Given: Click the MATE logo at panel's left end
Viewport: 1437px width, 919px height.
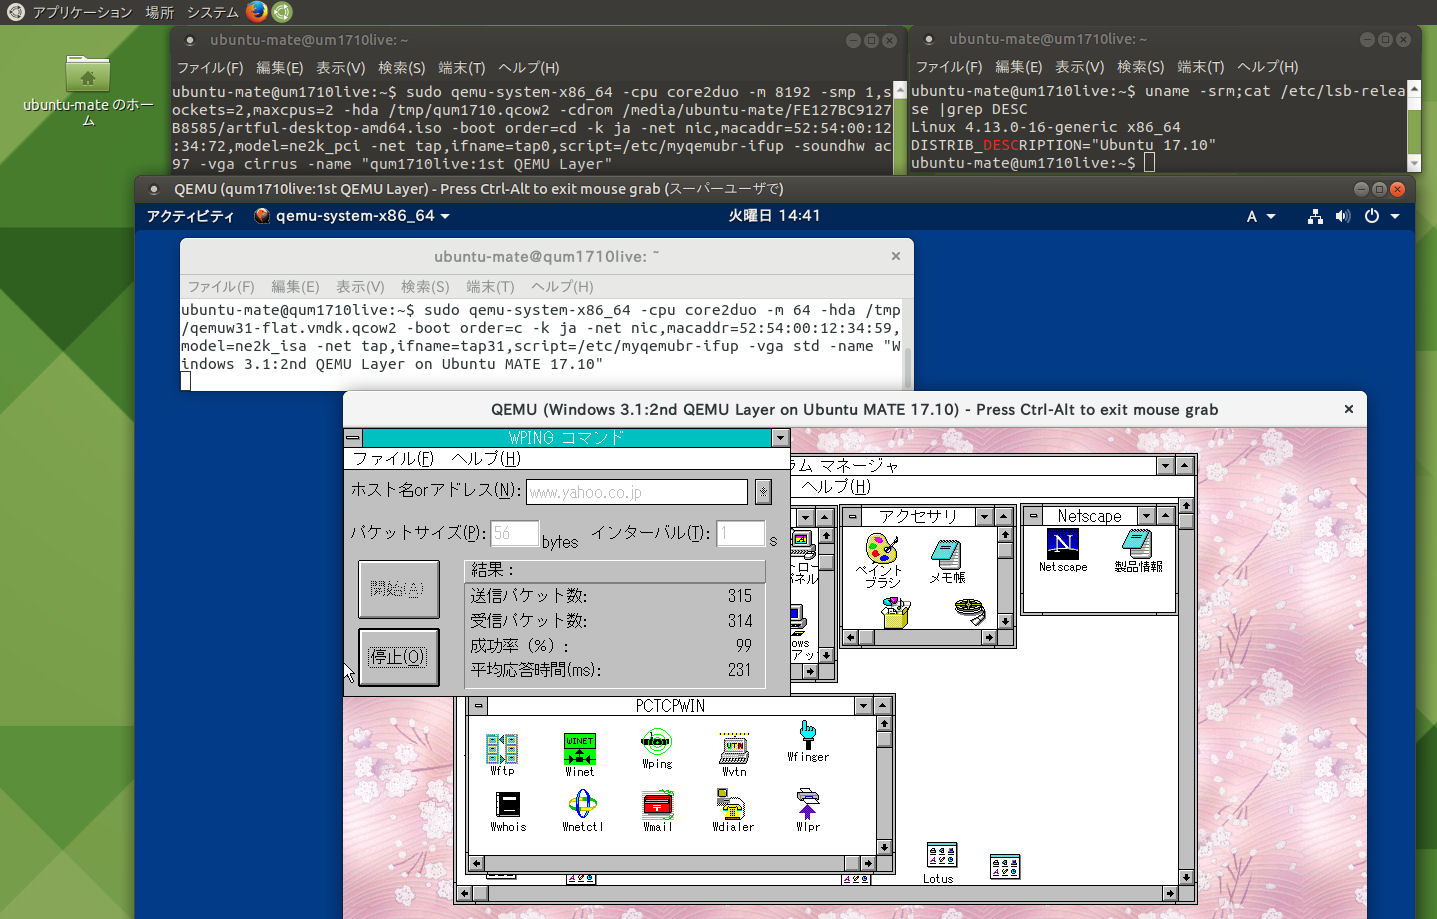Looking at the screenshot, I should pyautogui.click(x=15, y=12).
